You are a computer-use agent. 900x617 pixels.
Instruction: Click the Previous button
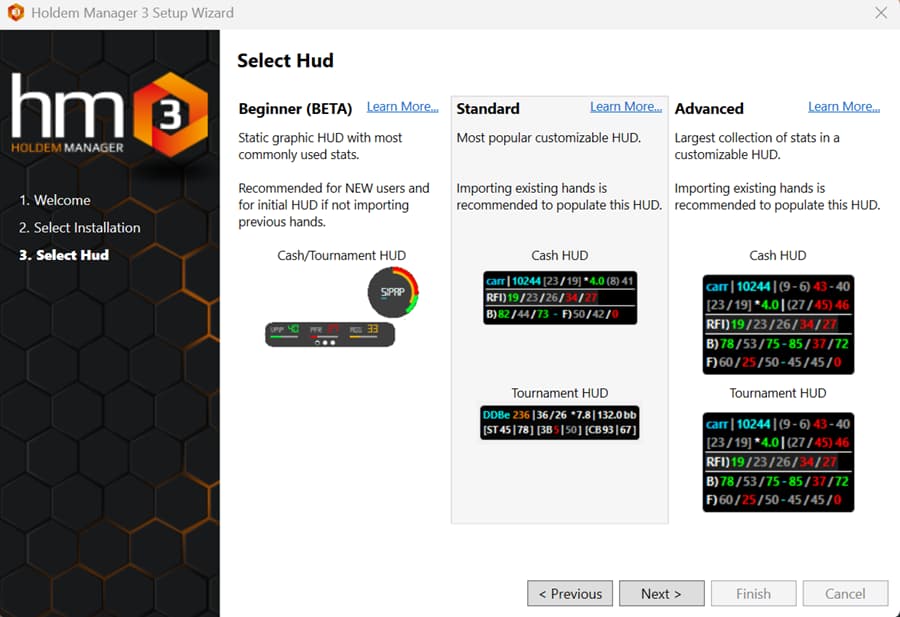pyautogui.click(x=570, y=593)
